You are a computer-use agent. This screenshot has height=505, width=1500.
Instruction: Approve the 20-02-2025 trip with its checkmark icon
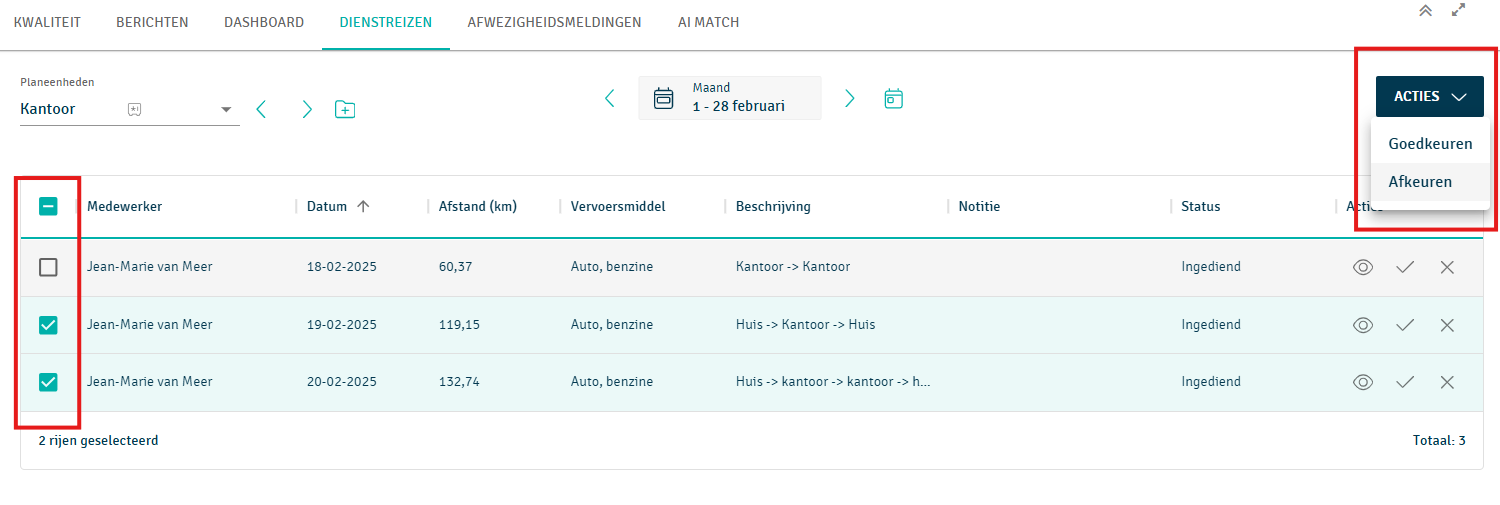click(1405, 382)
